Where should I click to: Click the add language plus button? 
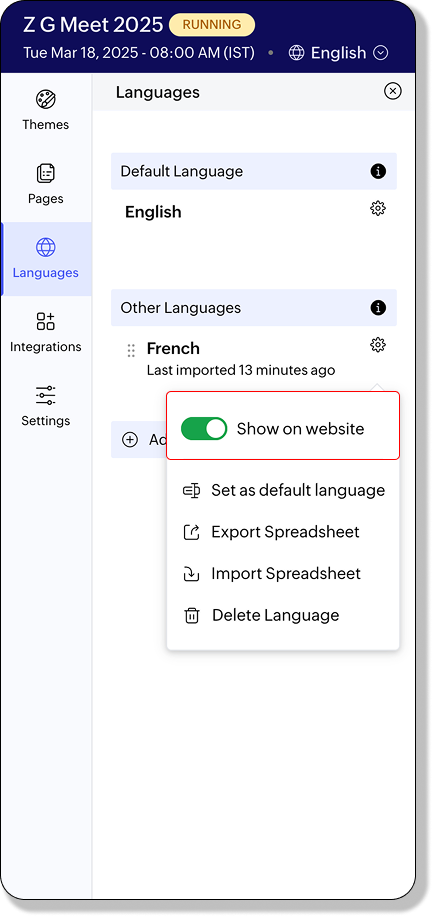click(130, 440)
